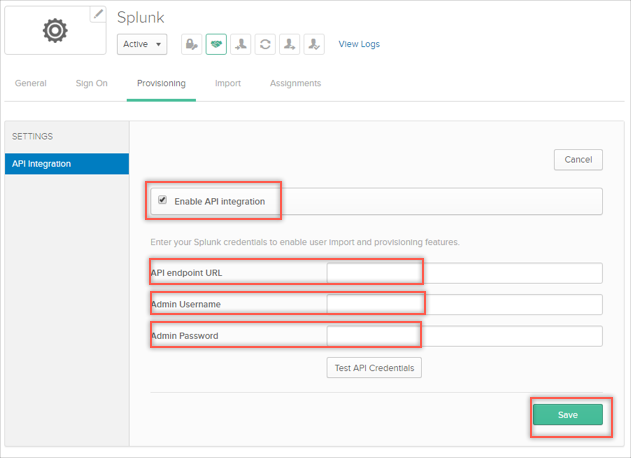The image size is (631, 458).
Task: Click the user with arrow icon
Action: pos(289,44)
